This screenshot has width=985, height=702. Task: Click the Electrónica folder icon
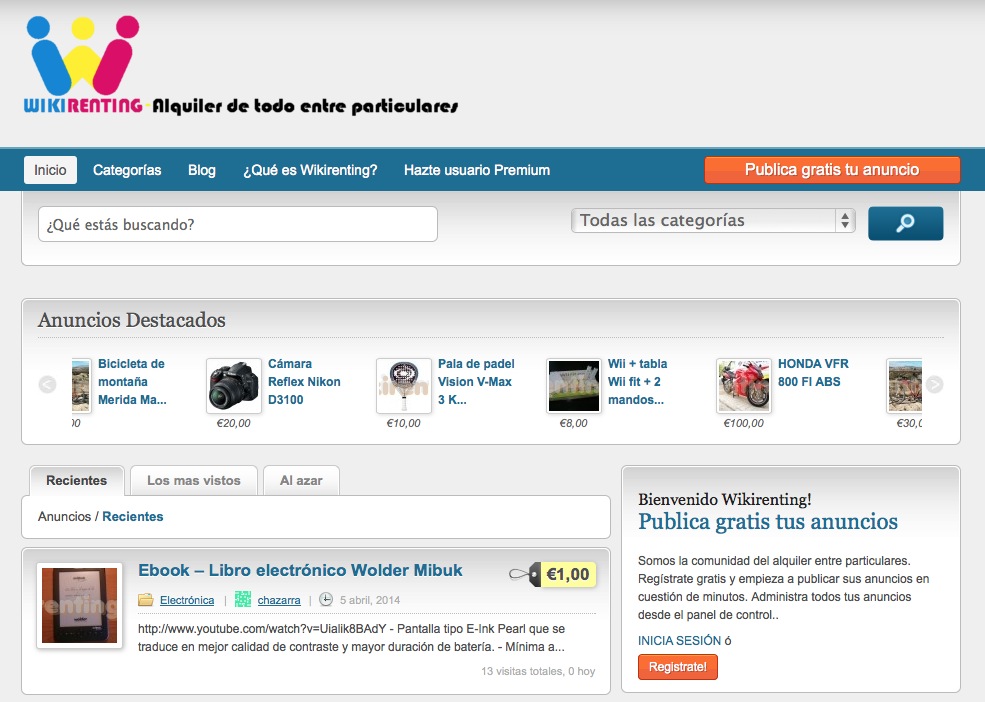tap(146, 600)
